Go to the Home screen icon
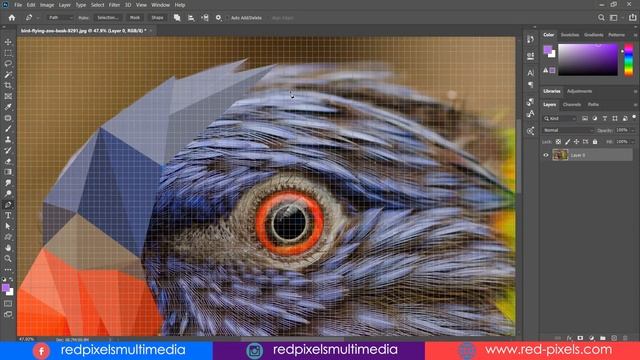This screenshot has width=640, height=360. pos(12,18)
